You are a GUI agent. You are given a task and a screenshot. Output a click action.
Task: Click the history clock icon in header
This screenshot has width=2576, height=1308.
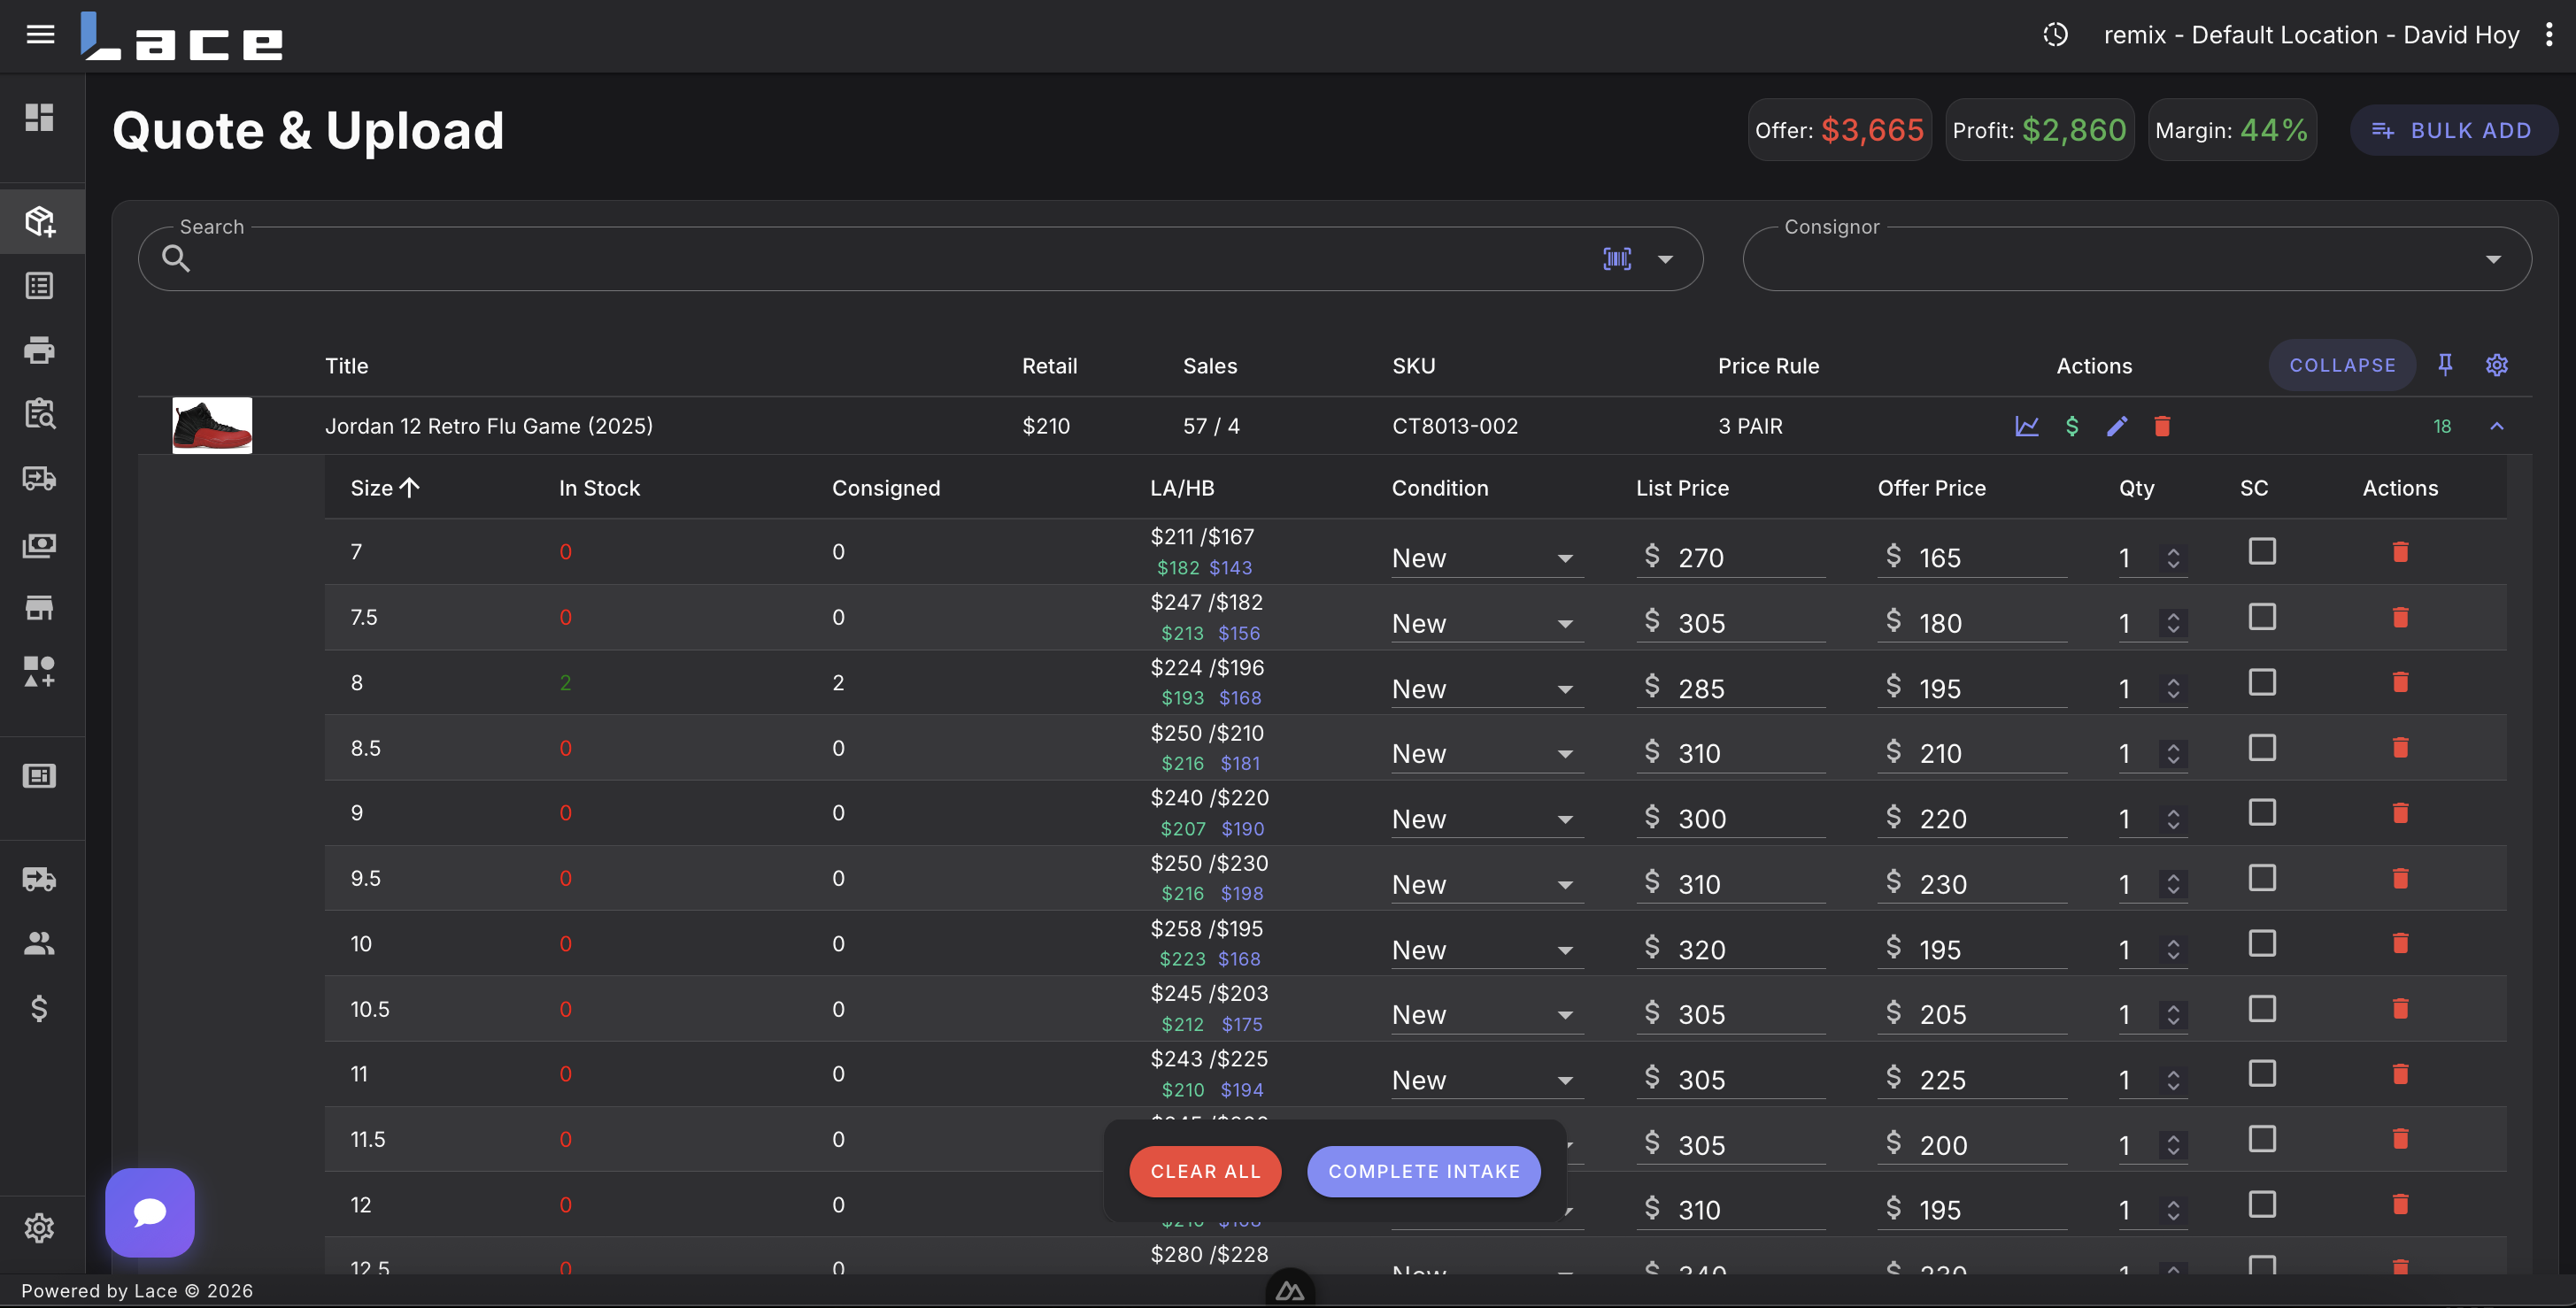(x=2055, y=35)
